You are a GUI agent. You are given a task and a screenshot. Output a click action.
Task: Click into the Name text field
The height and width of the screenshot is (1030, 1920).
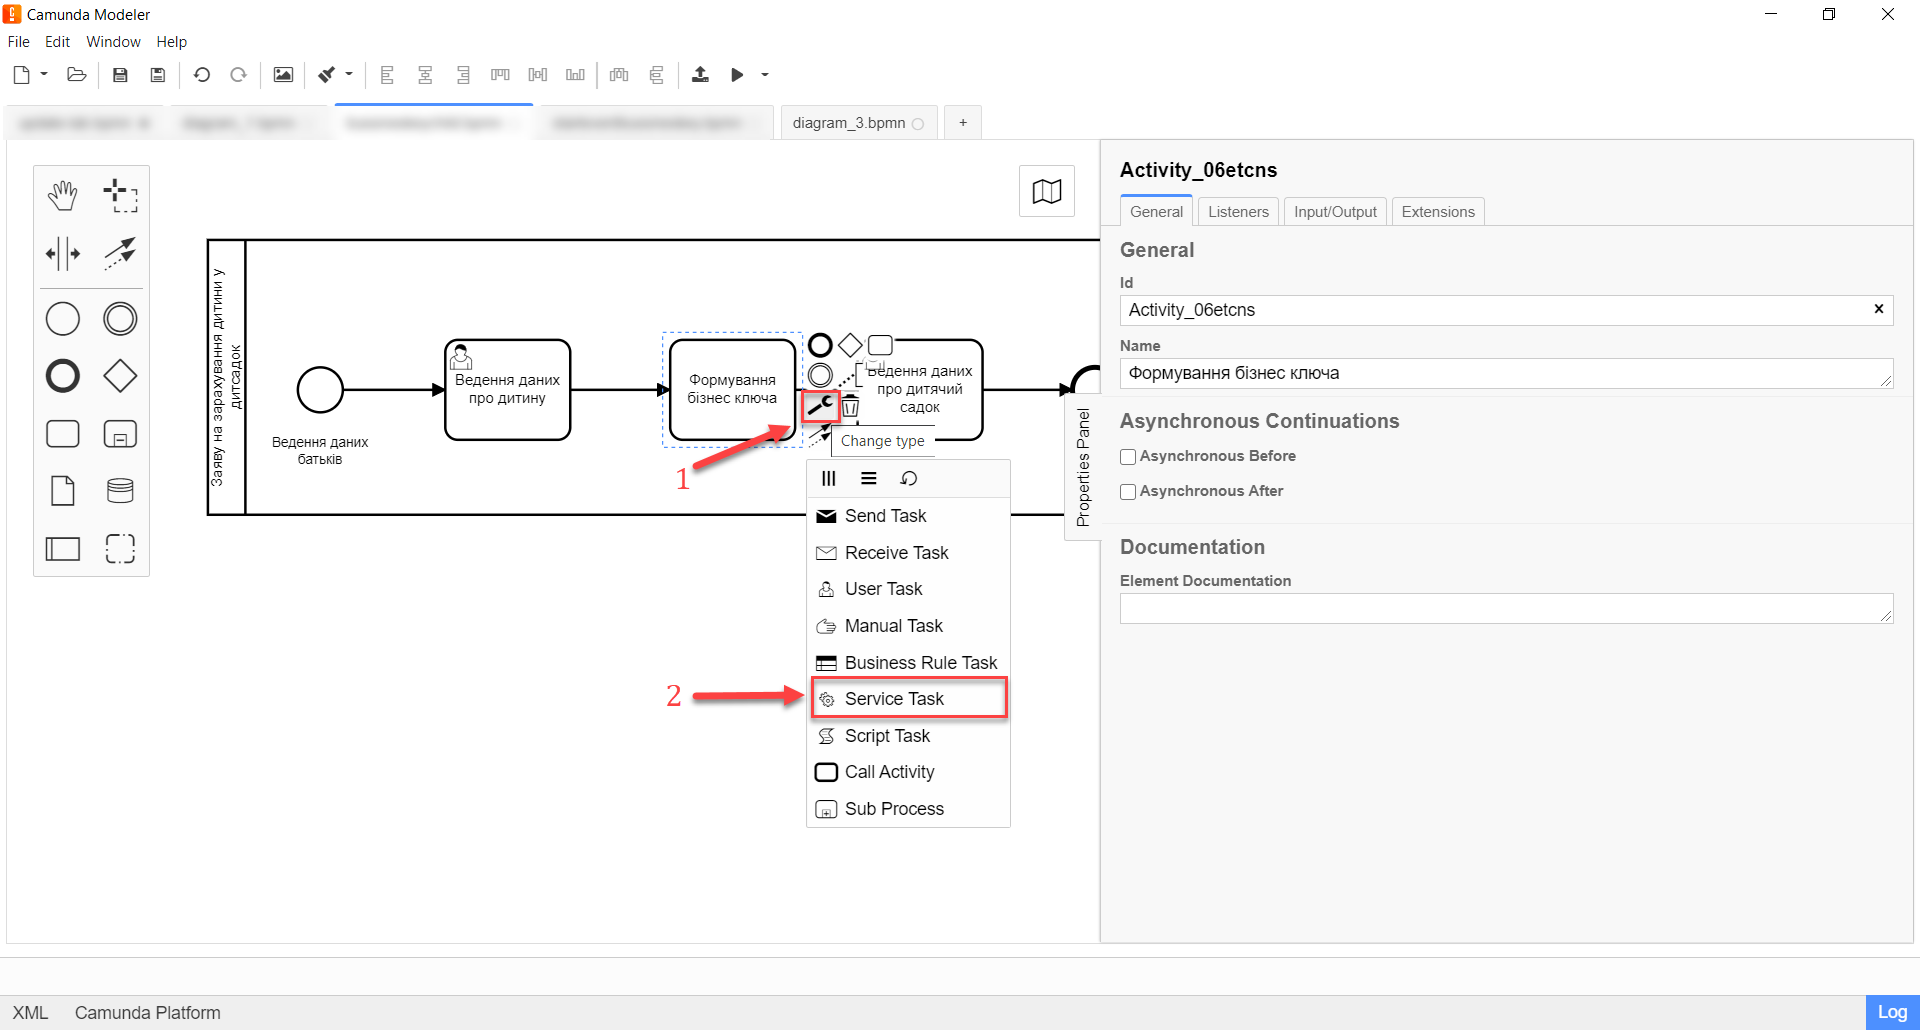[1506, 373]
